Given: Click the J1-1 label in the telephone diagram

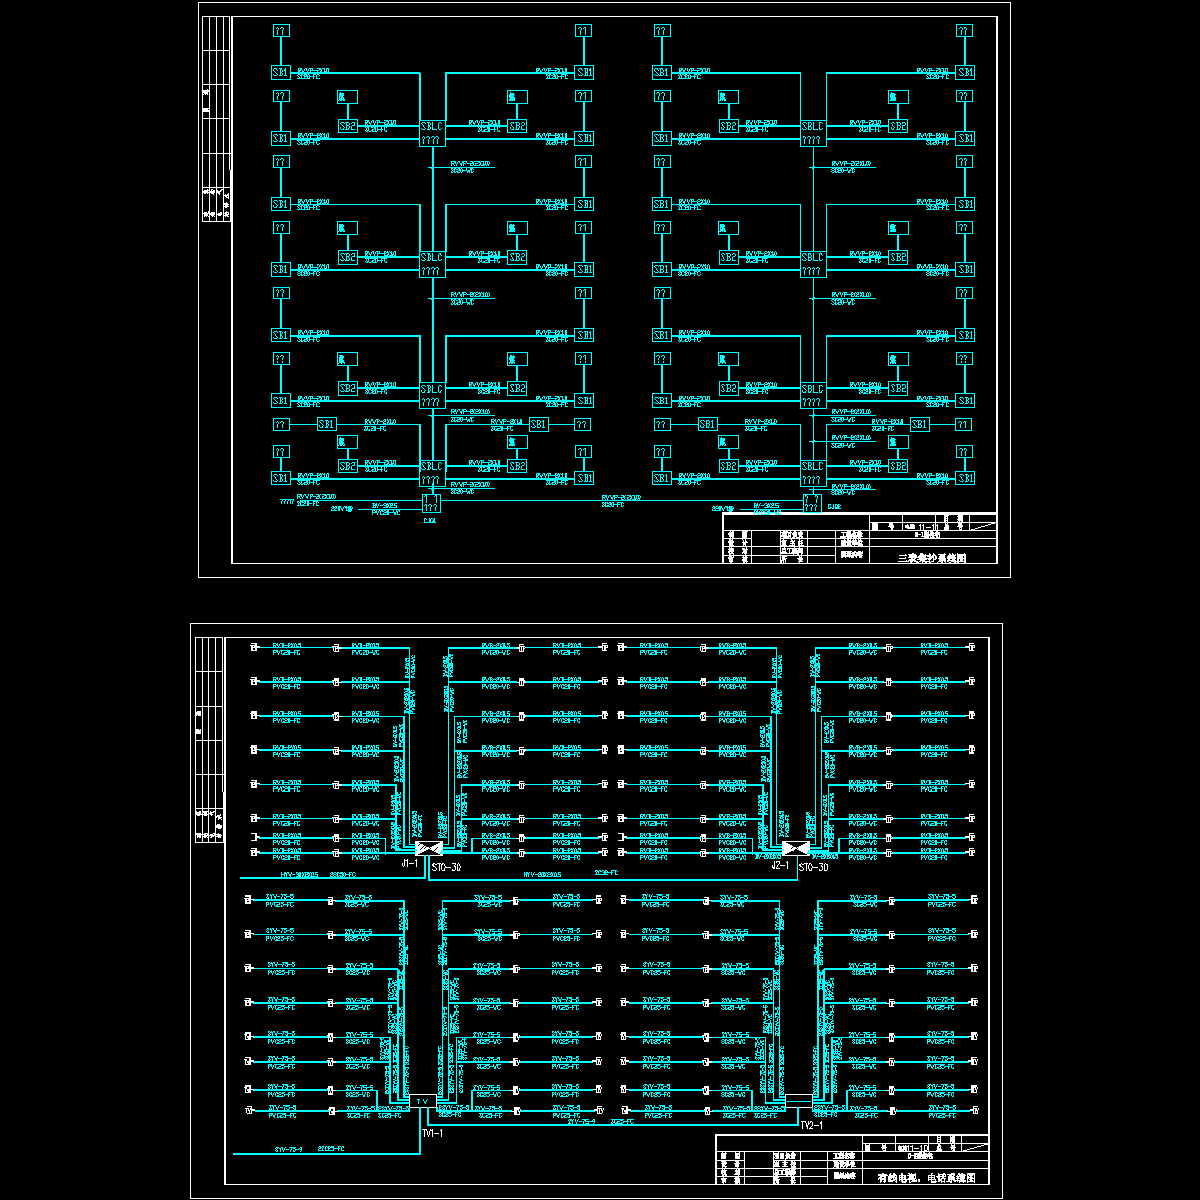Looking at the screenshot, I should click(x=409, y=862).
